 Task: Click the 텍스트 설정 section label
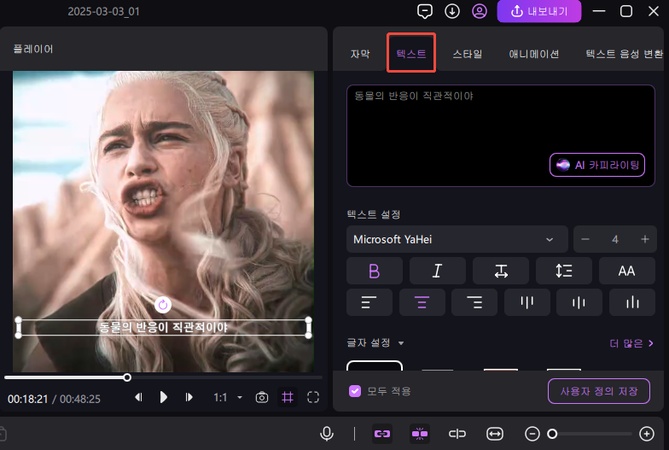tap(374, 214)
